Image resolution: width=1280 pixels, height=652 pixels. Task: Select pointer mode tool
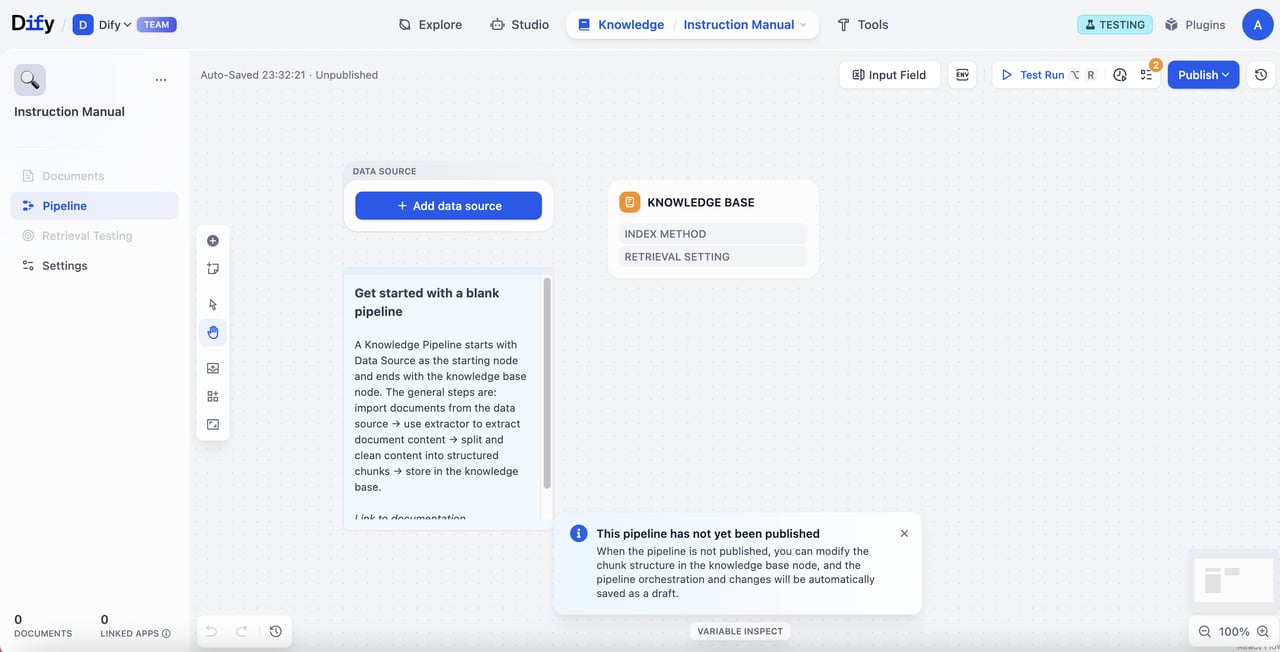coord(213,305)
